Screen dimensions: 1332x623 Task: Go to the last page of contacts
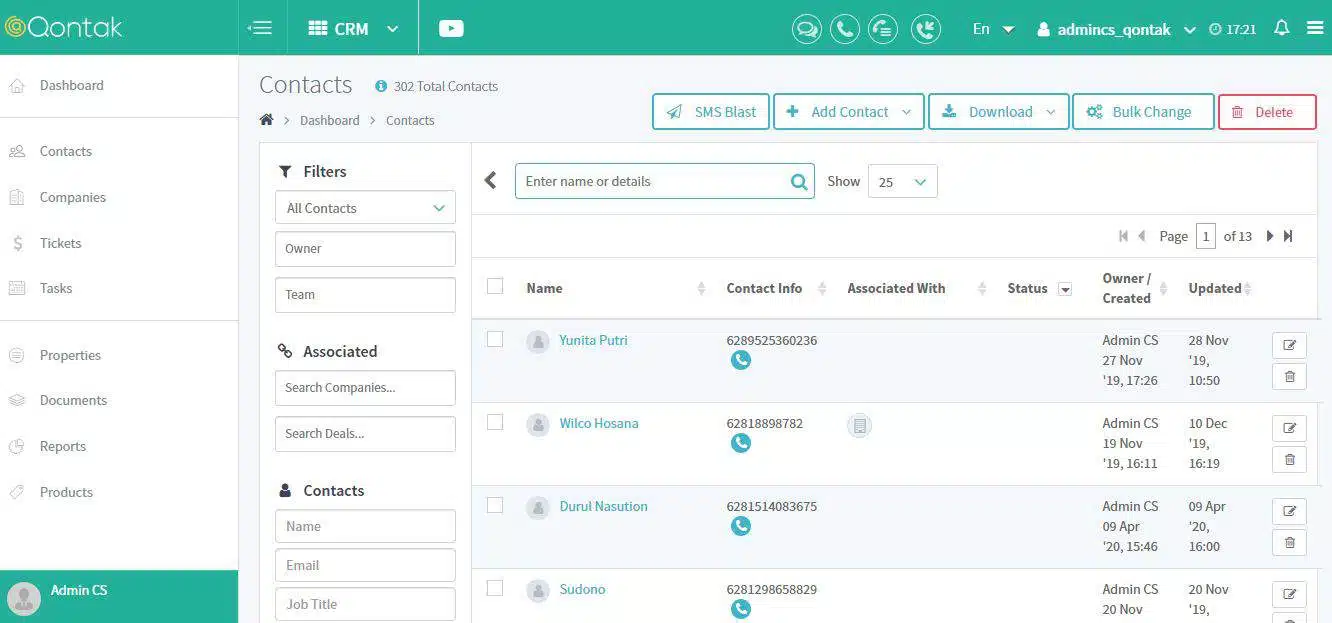coord(1288,236)
